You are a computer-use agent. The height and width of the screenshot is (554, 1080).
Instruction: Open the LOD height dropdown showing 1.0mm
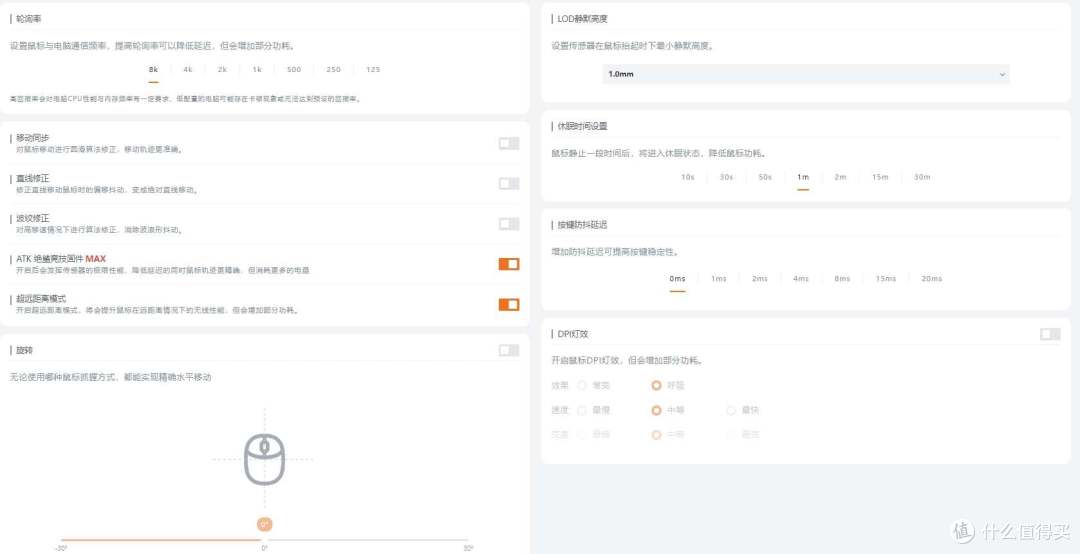[x=806, y=74]
